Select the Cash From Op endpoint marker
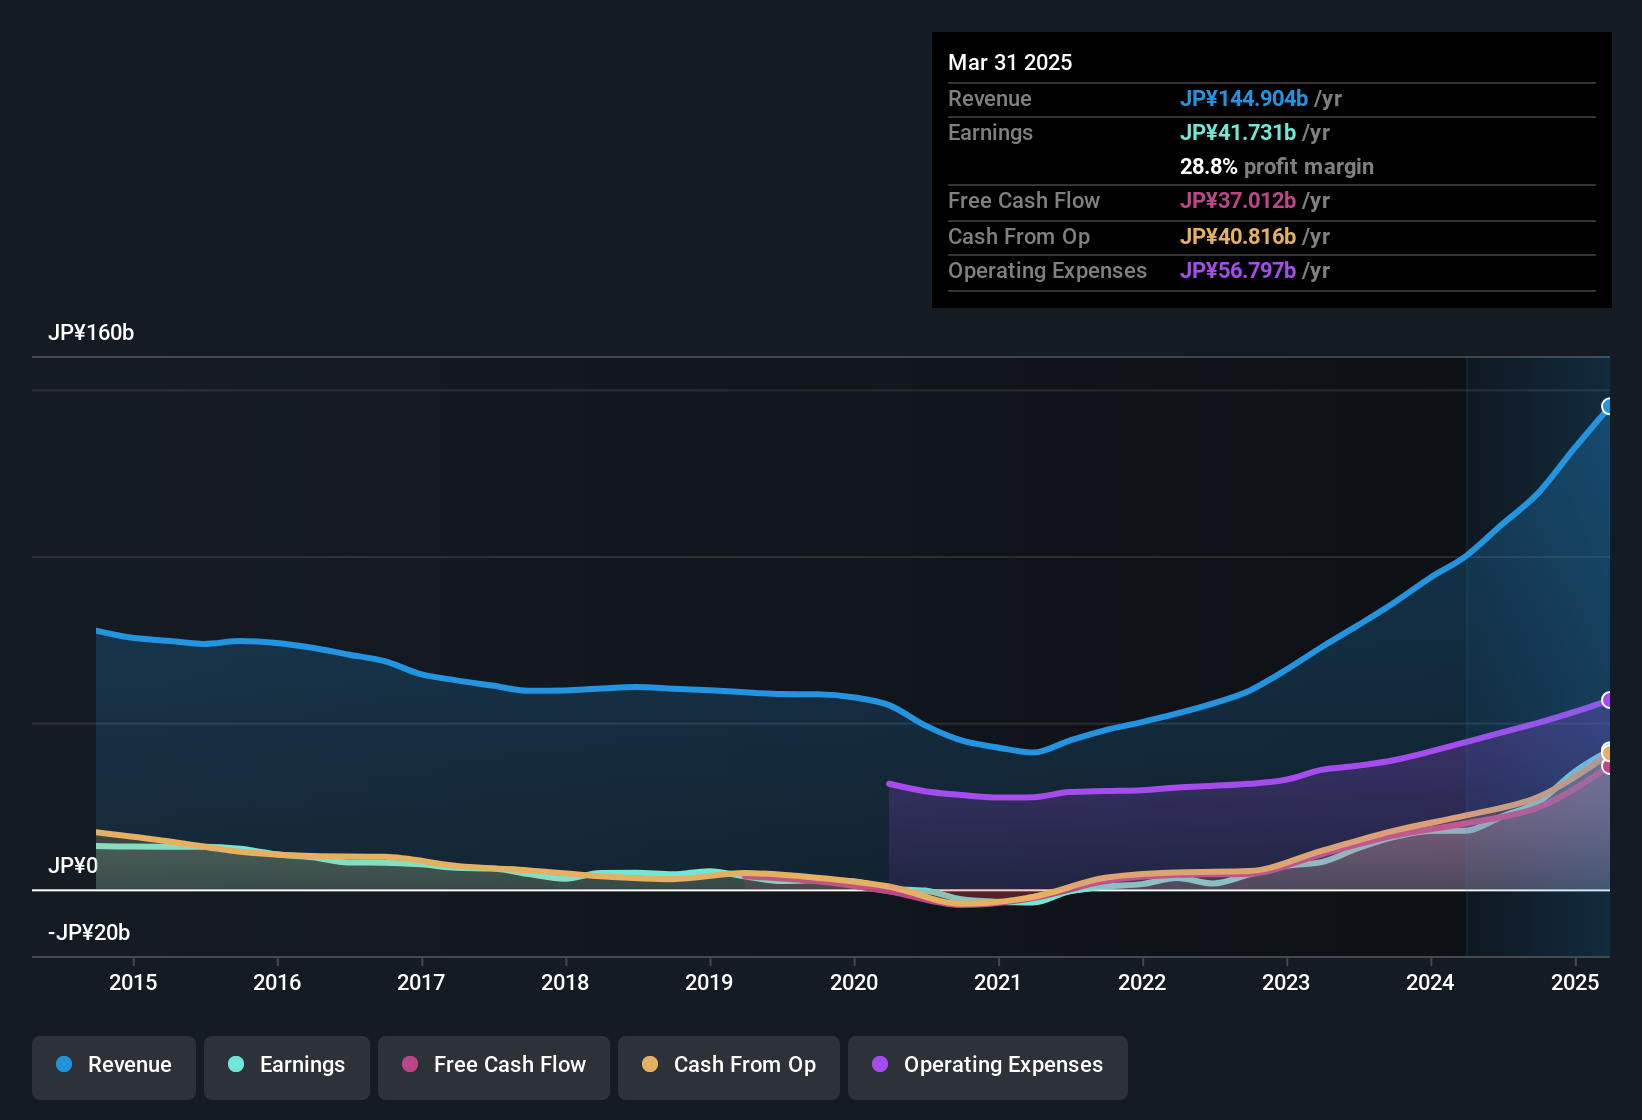 1608,752
